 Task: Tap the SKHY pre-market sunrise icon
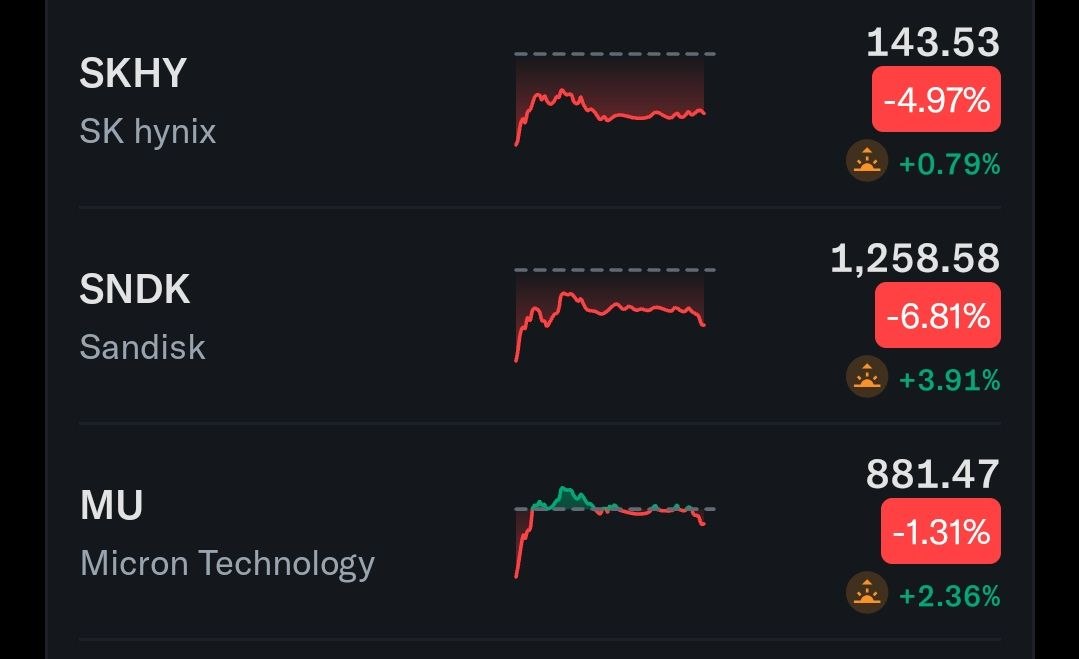866,161
